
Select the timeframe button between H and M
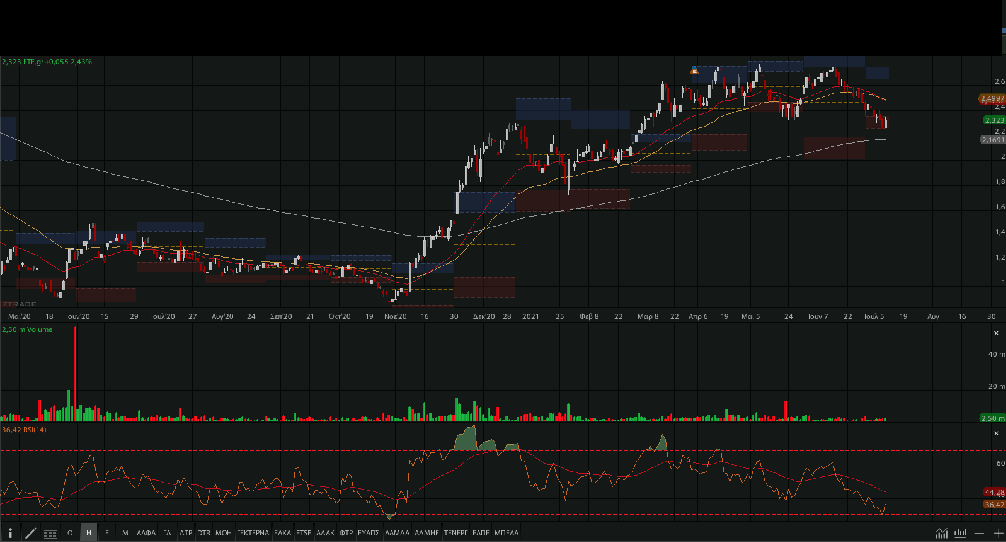click(x=107, y=533)
